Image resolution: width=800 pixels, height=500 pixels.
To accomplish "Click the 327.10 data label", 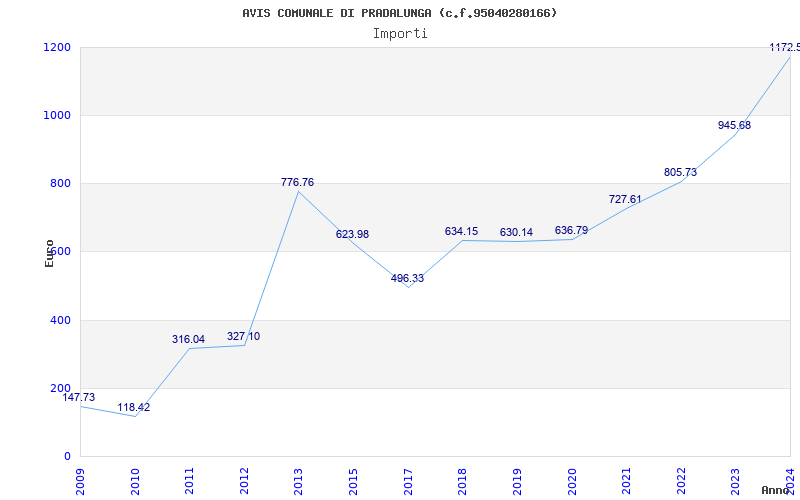I will click(x=243, y=336).
